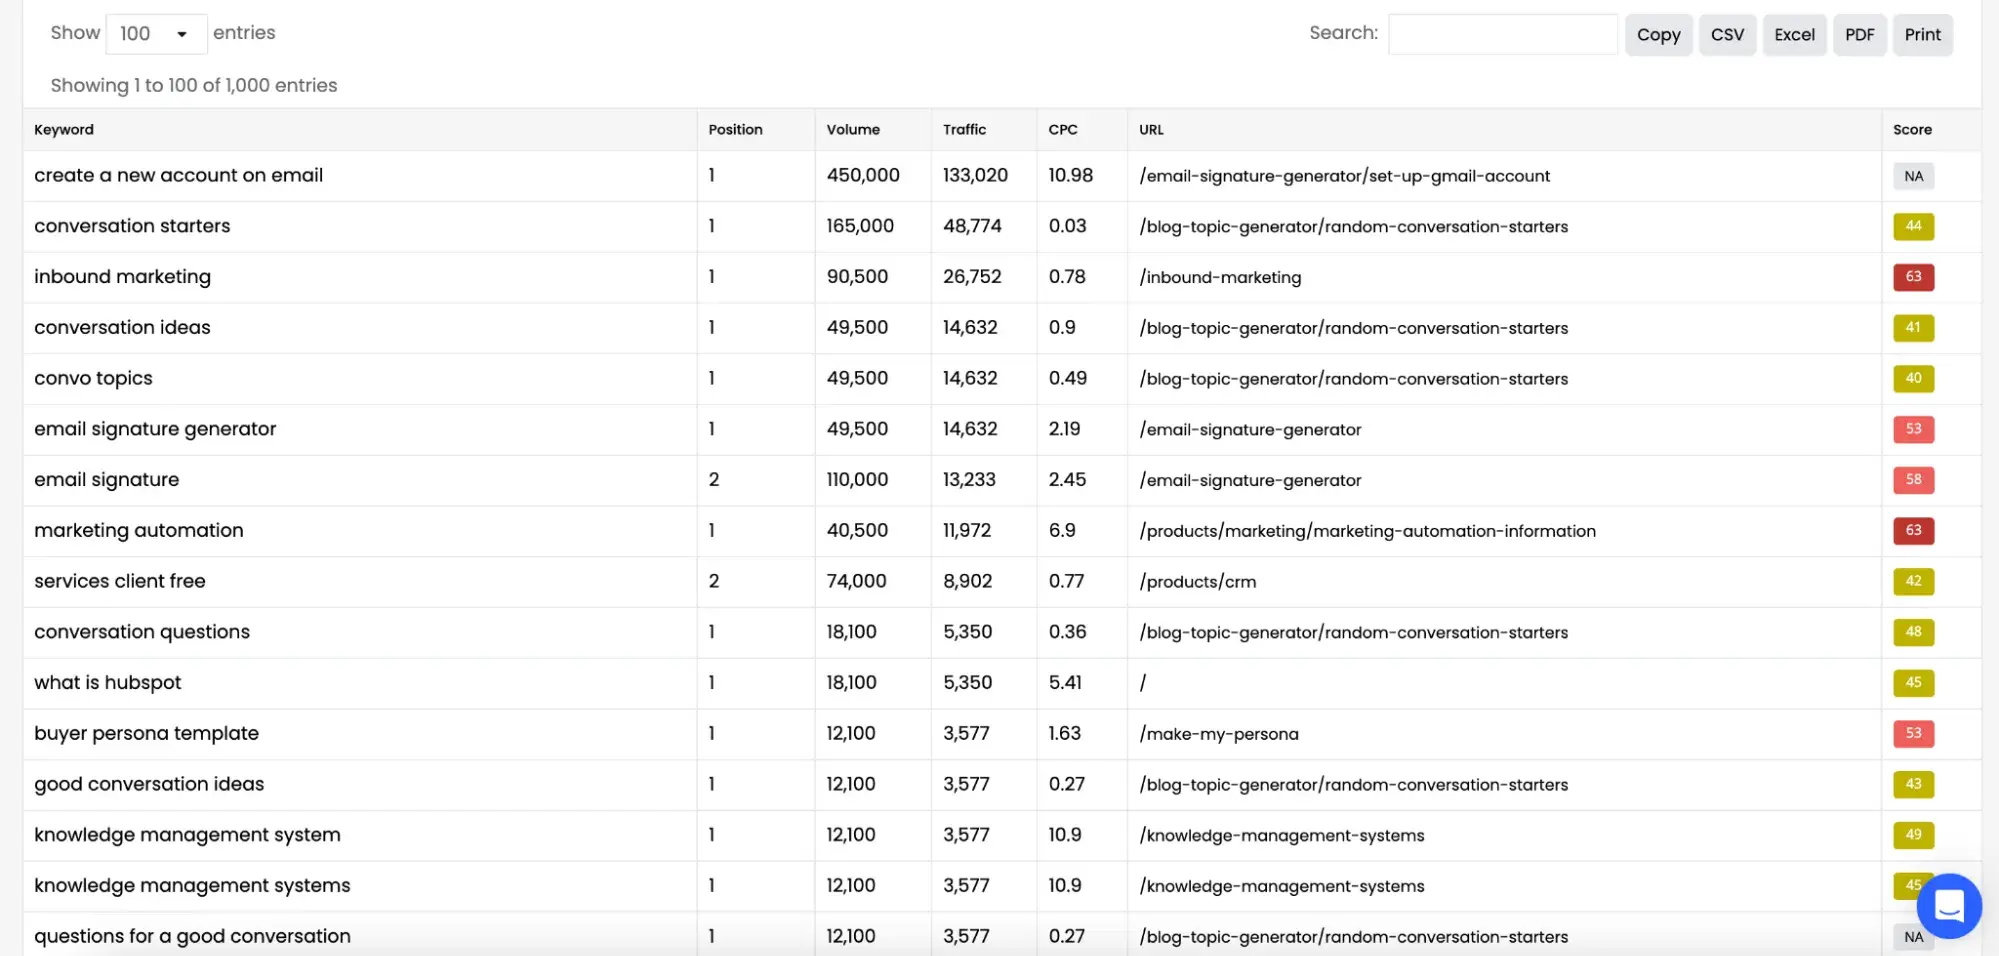Sort table by Keyword column header
The width and height of the screenshot is (1999, 956).
[x=64, y=130]
